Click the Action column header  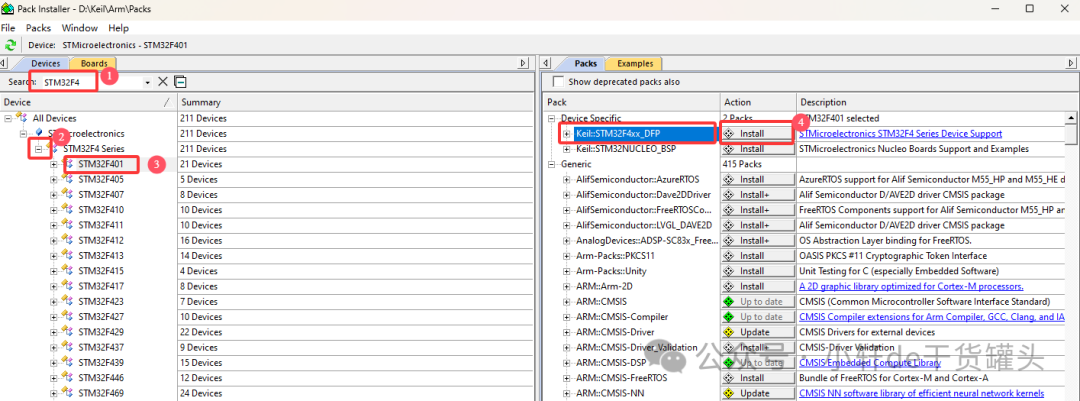coord(759,102)
